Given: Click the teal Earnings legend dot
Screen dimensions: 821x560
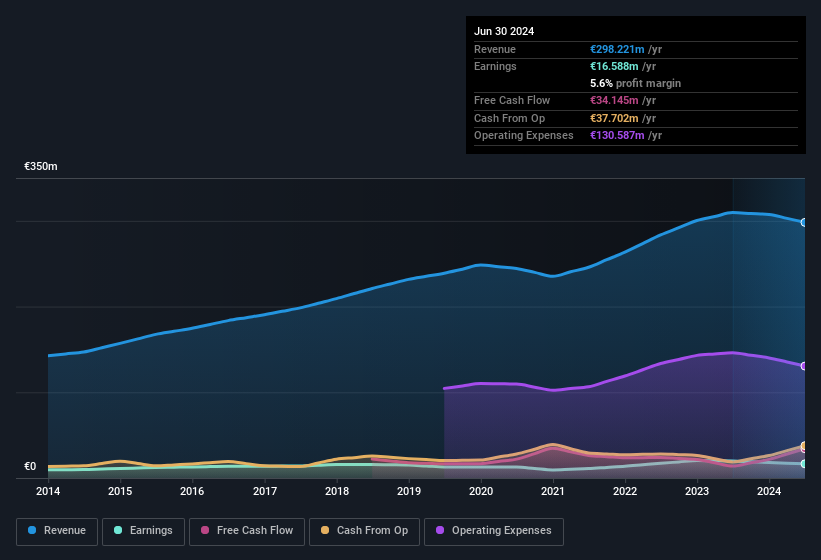Looking at the screenshot, I should [x=119, y=531].
